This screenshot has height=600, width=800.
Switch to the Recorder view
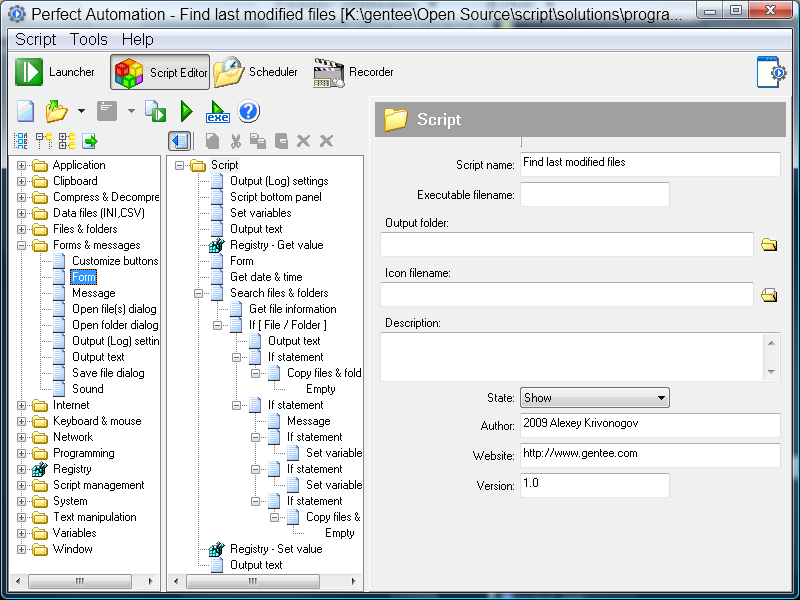point(354,72)
